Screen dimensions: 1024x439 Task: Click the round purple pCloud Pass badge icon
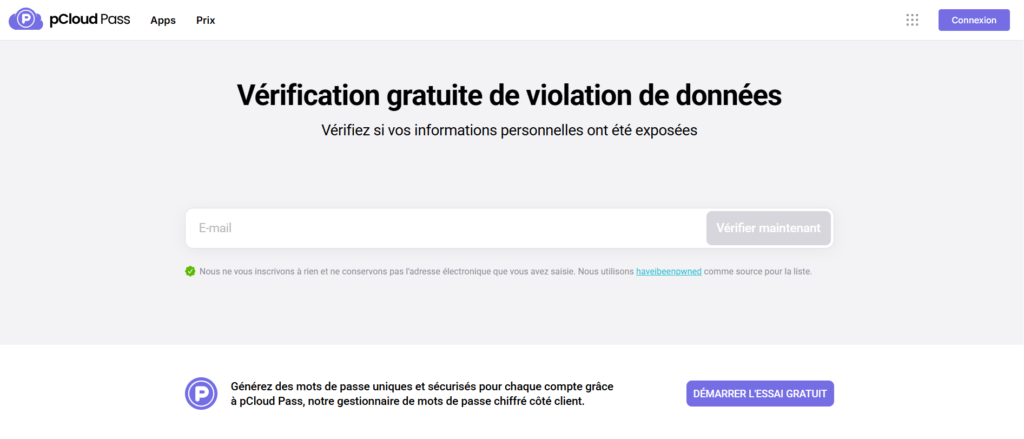point(201,393)
